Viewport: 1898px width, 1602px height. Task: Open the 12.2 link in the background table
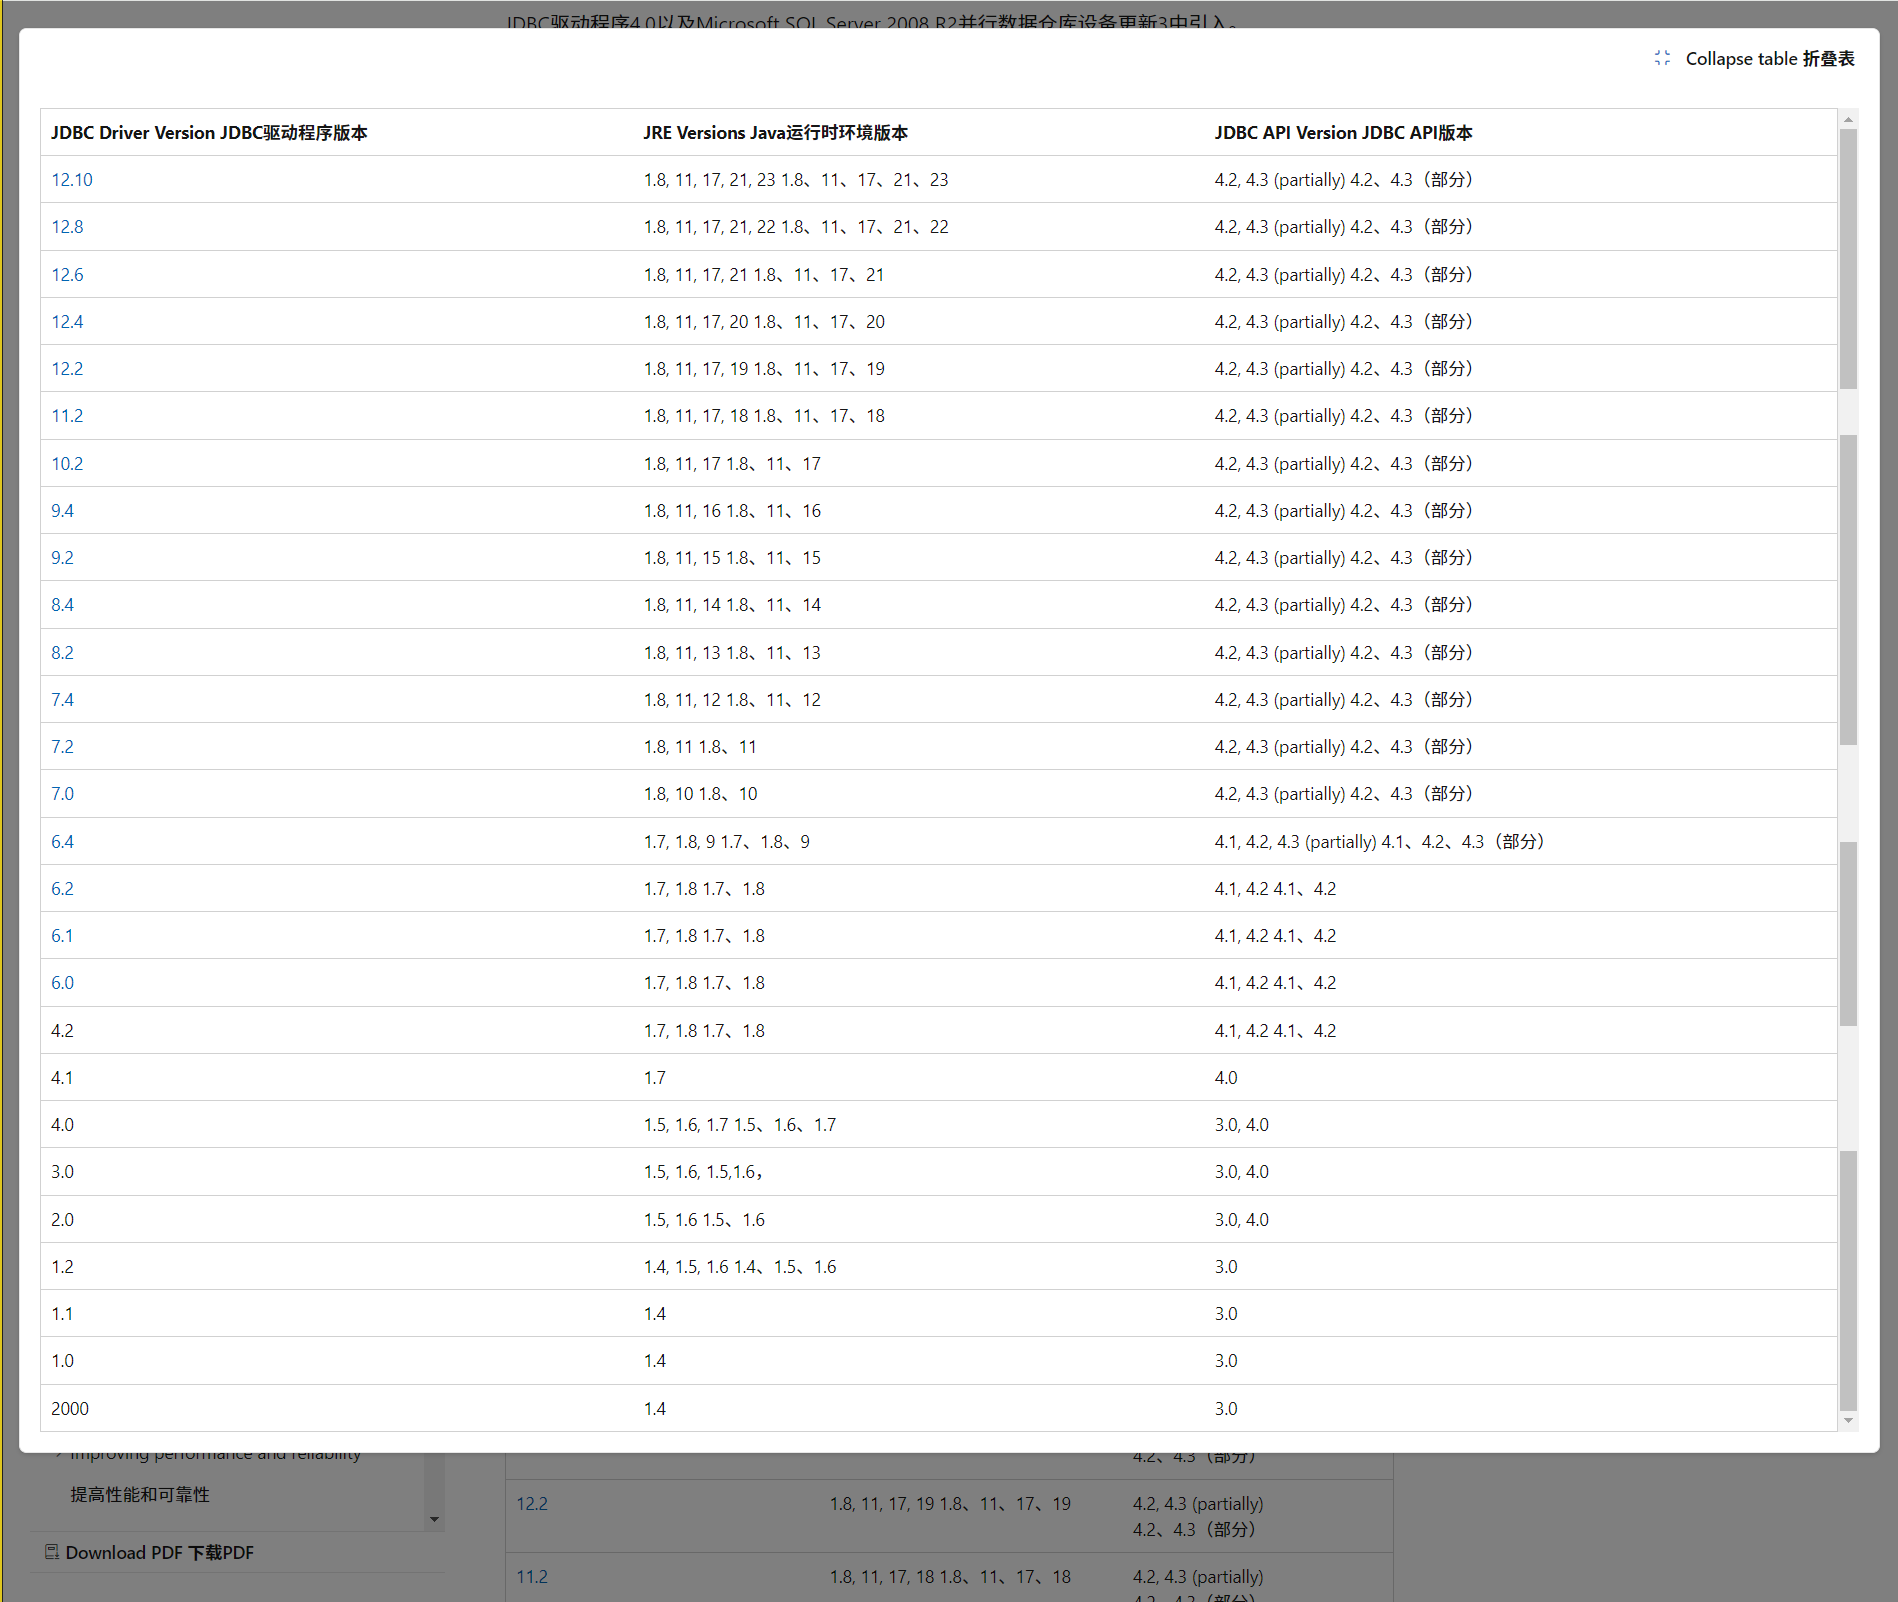(x=532, y=1504)
